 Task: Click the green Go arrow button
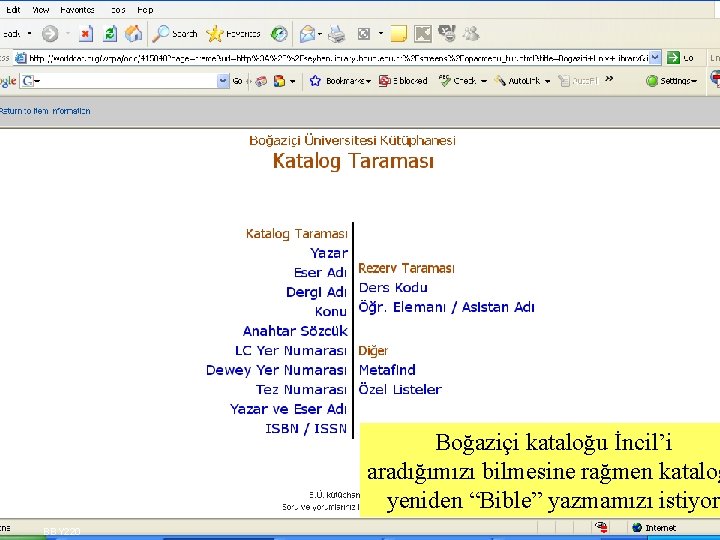pyautogui.click(x=673, y=57)
